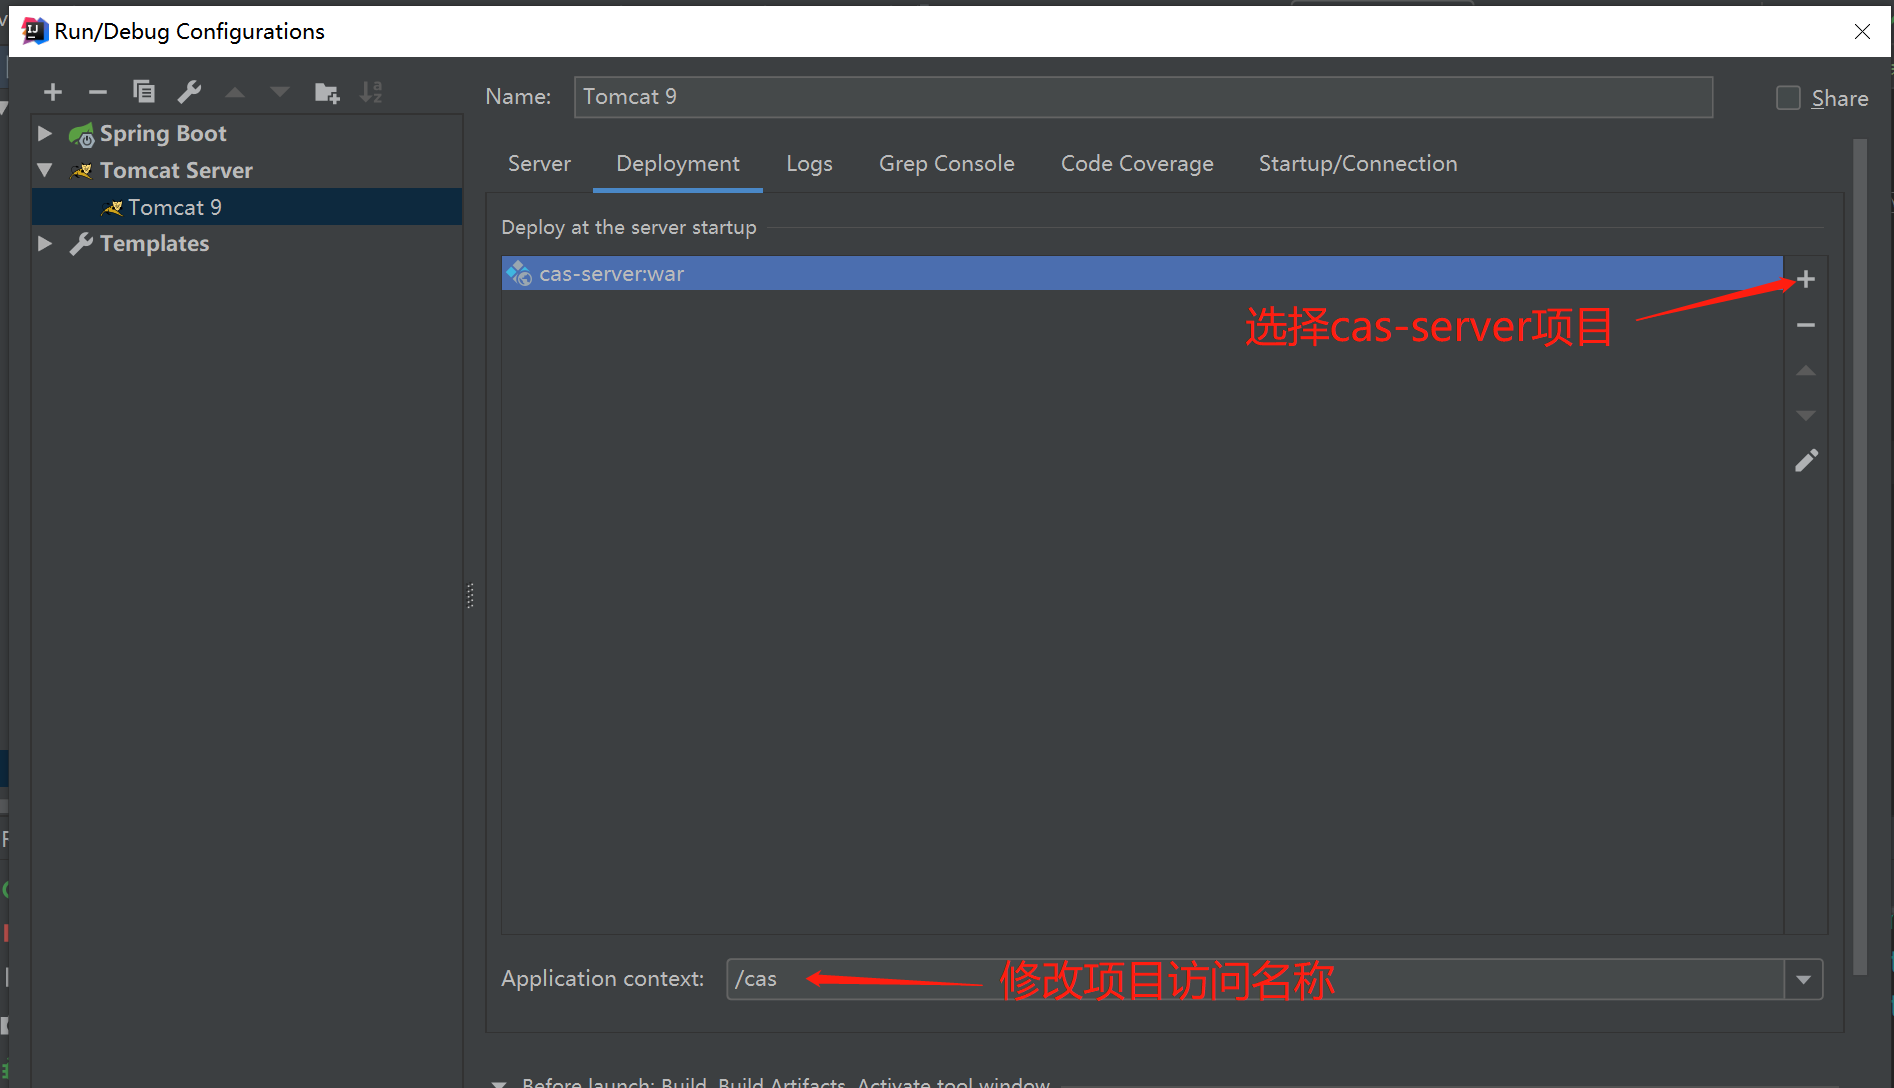Switch to the Server tab
The height and width of the screenshot is (1088, 1894).
point(539,164)
